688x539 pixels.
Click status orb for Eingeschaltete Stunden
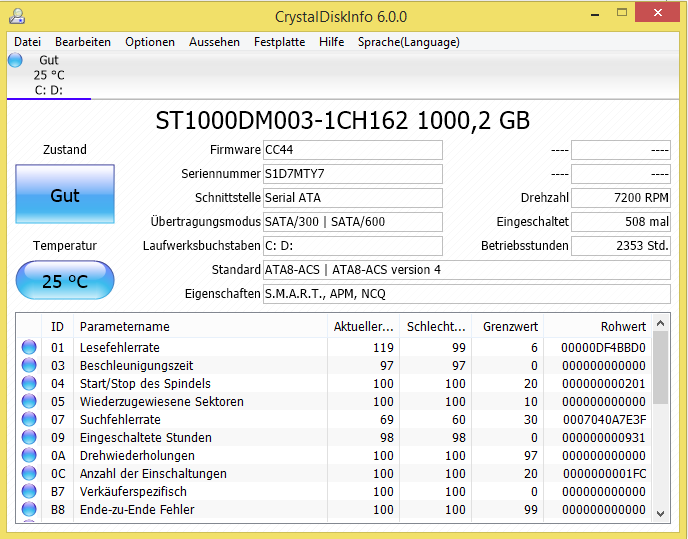coord(29,437)
